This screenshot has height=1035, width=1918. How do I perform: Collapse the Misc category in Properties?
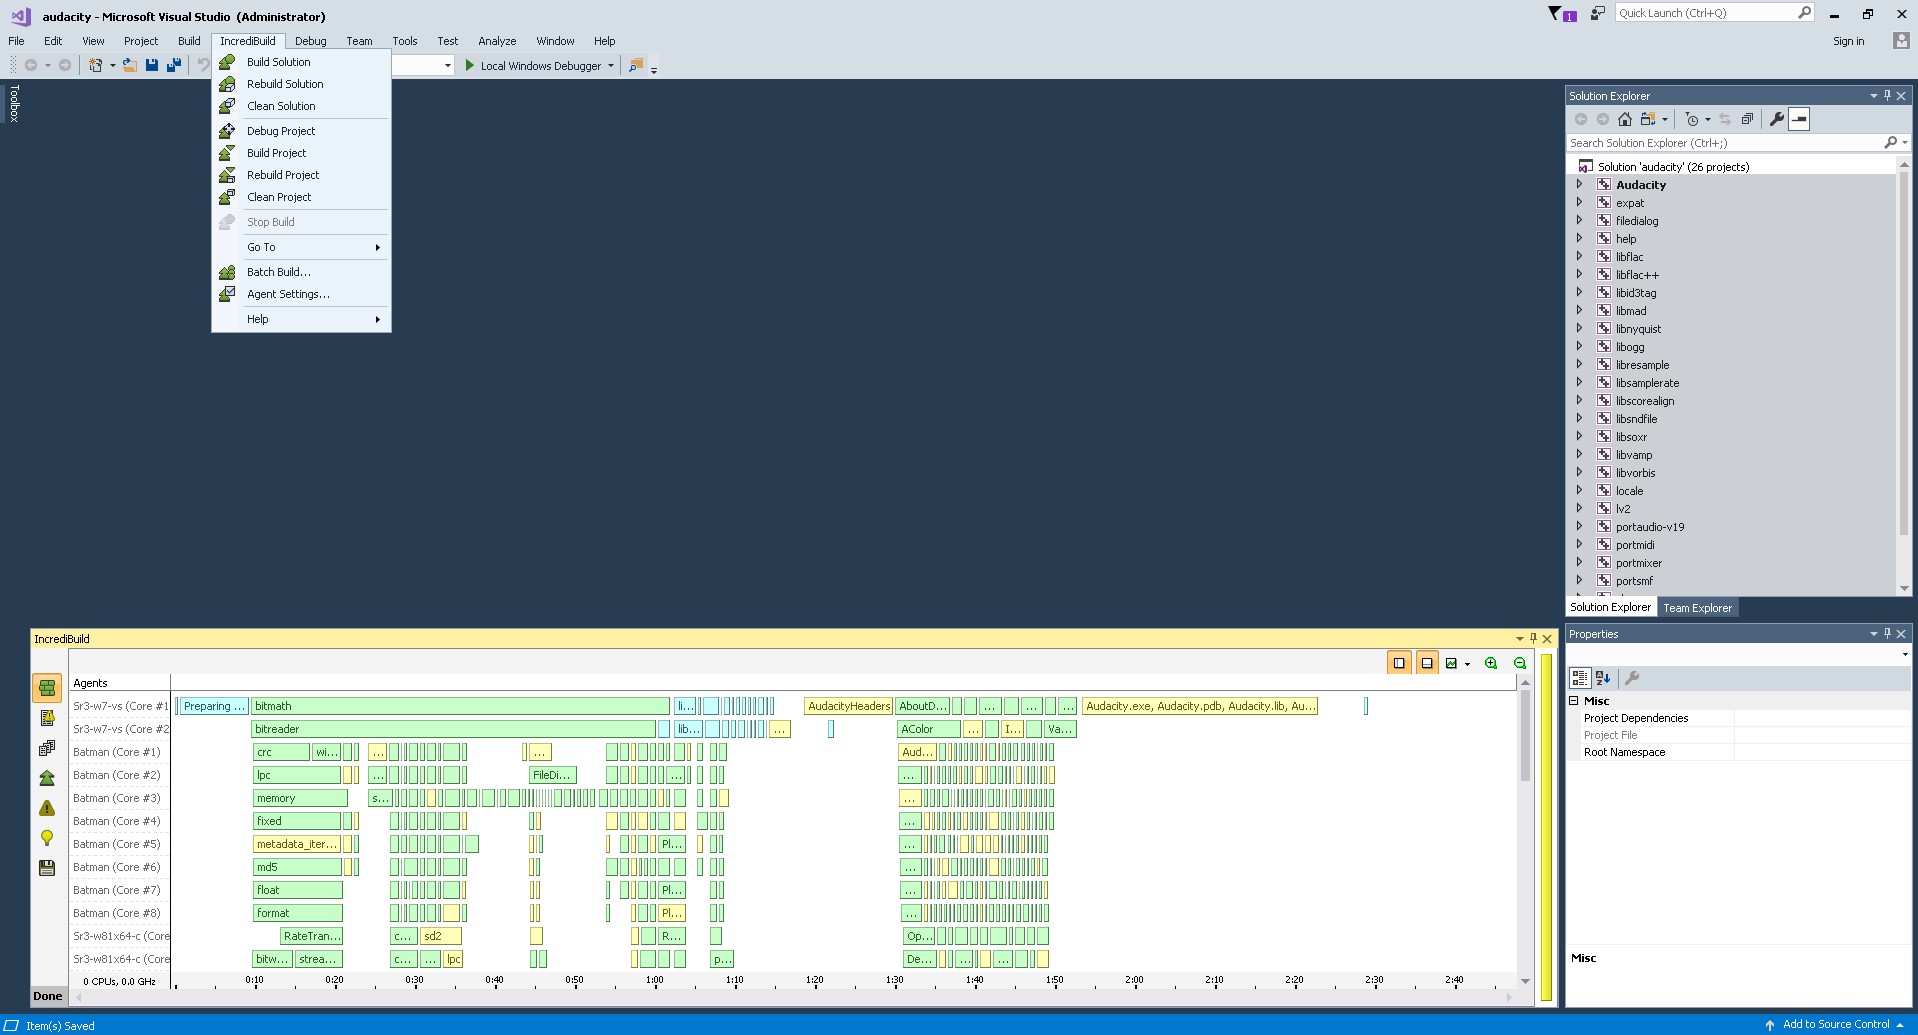click(x=1574, y=701)
